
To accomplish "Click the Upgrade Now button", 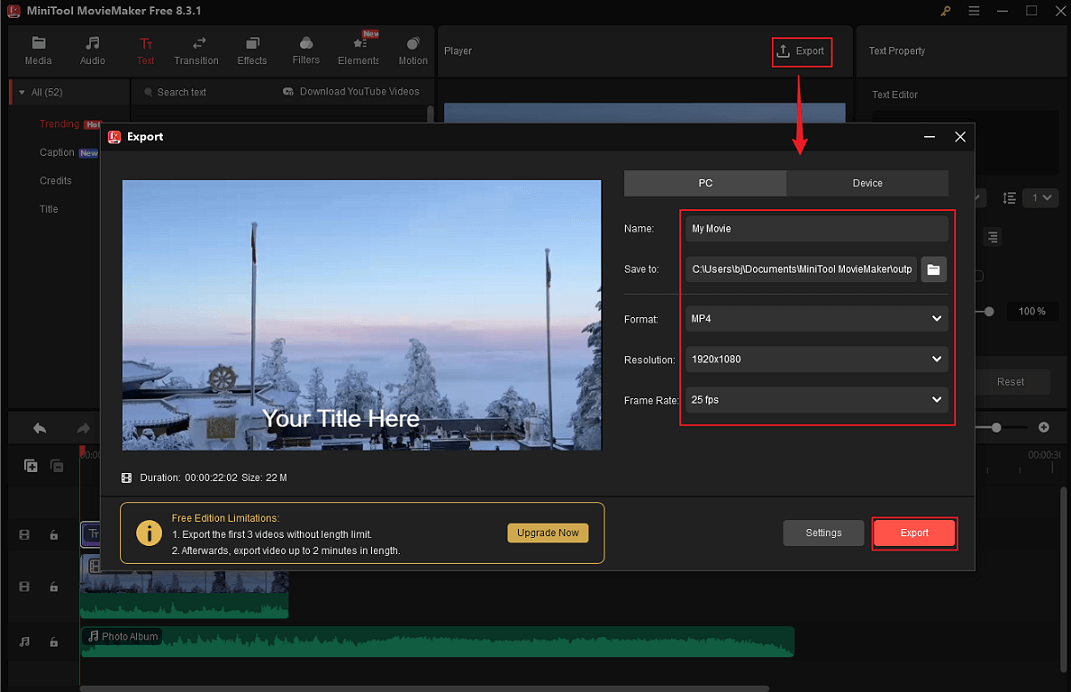I will click(x=547, y=533).
